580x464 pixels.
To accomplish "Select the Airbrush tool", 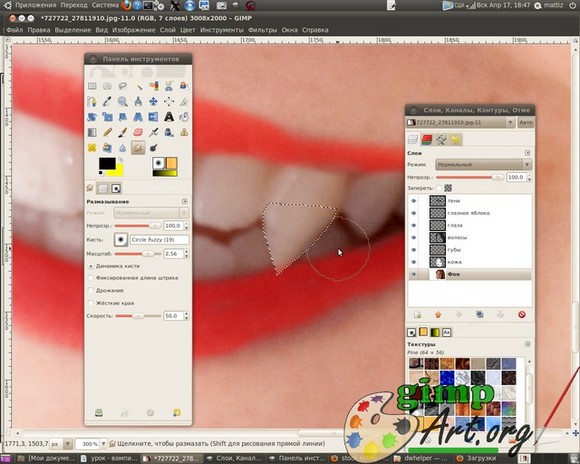I will point(154,132).
